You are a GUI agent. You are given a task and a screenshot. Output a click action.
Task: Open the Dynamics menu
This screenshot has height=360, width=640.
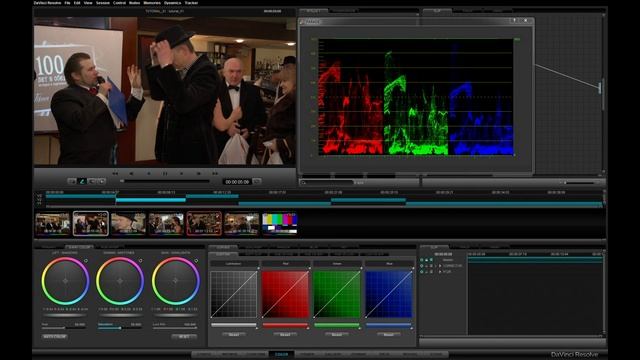point(172,2)
